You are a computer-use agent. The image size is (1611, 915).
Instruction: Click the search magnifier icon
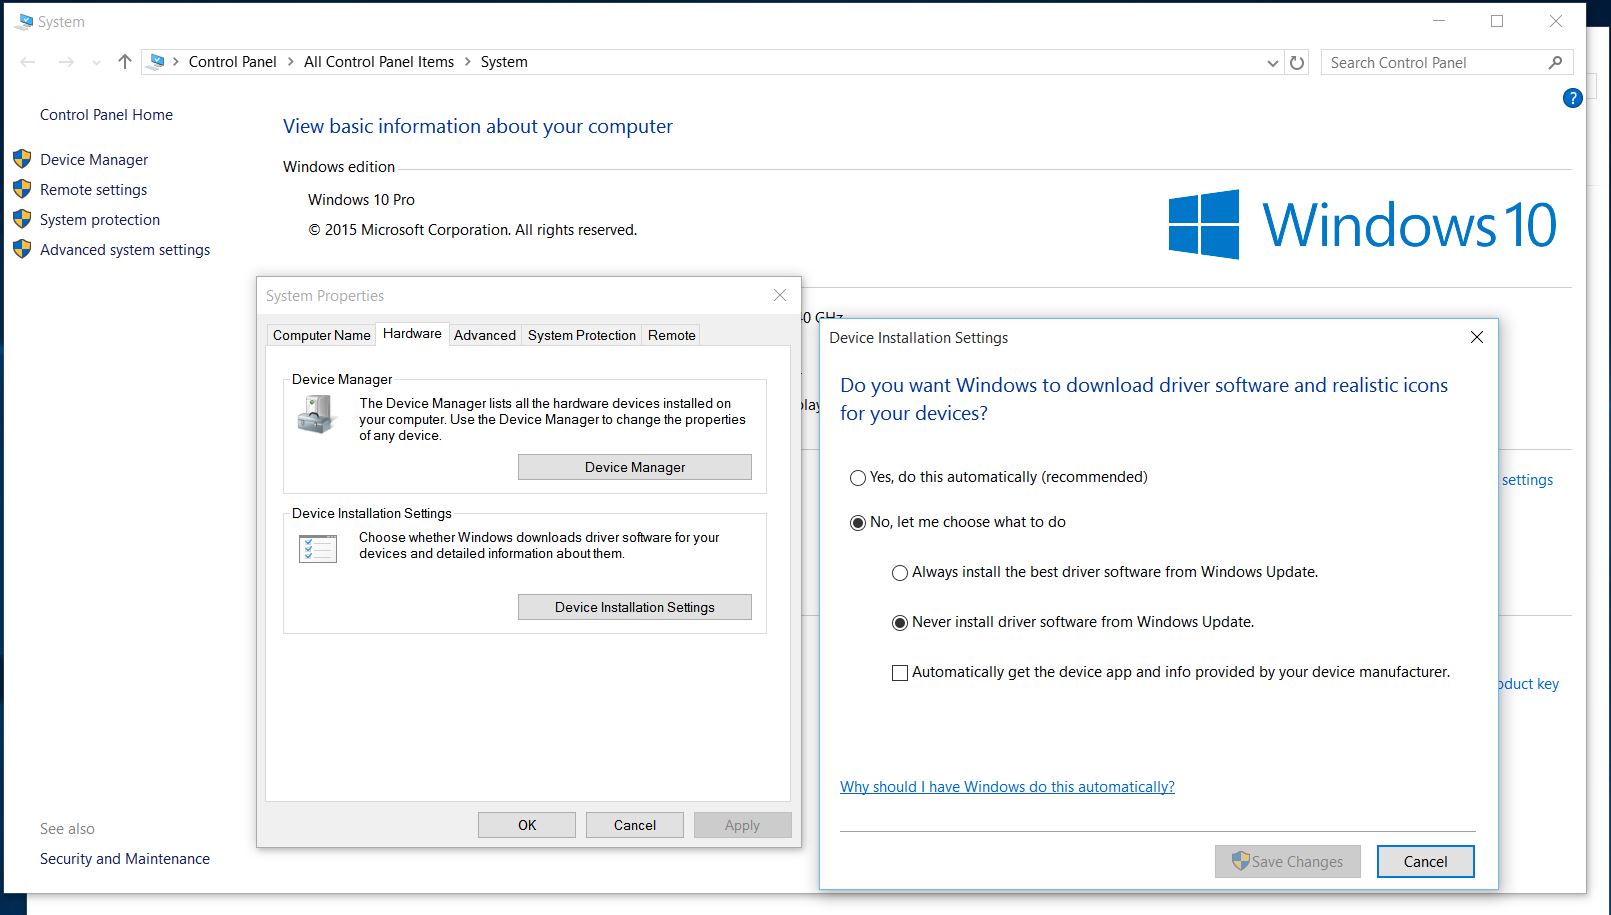click(1555, 62)
